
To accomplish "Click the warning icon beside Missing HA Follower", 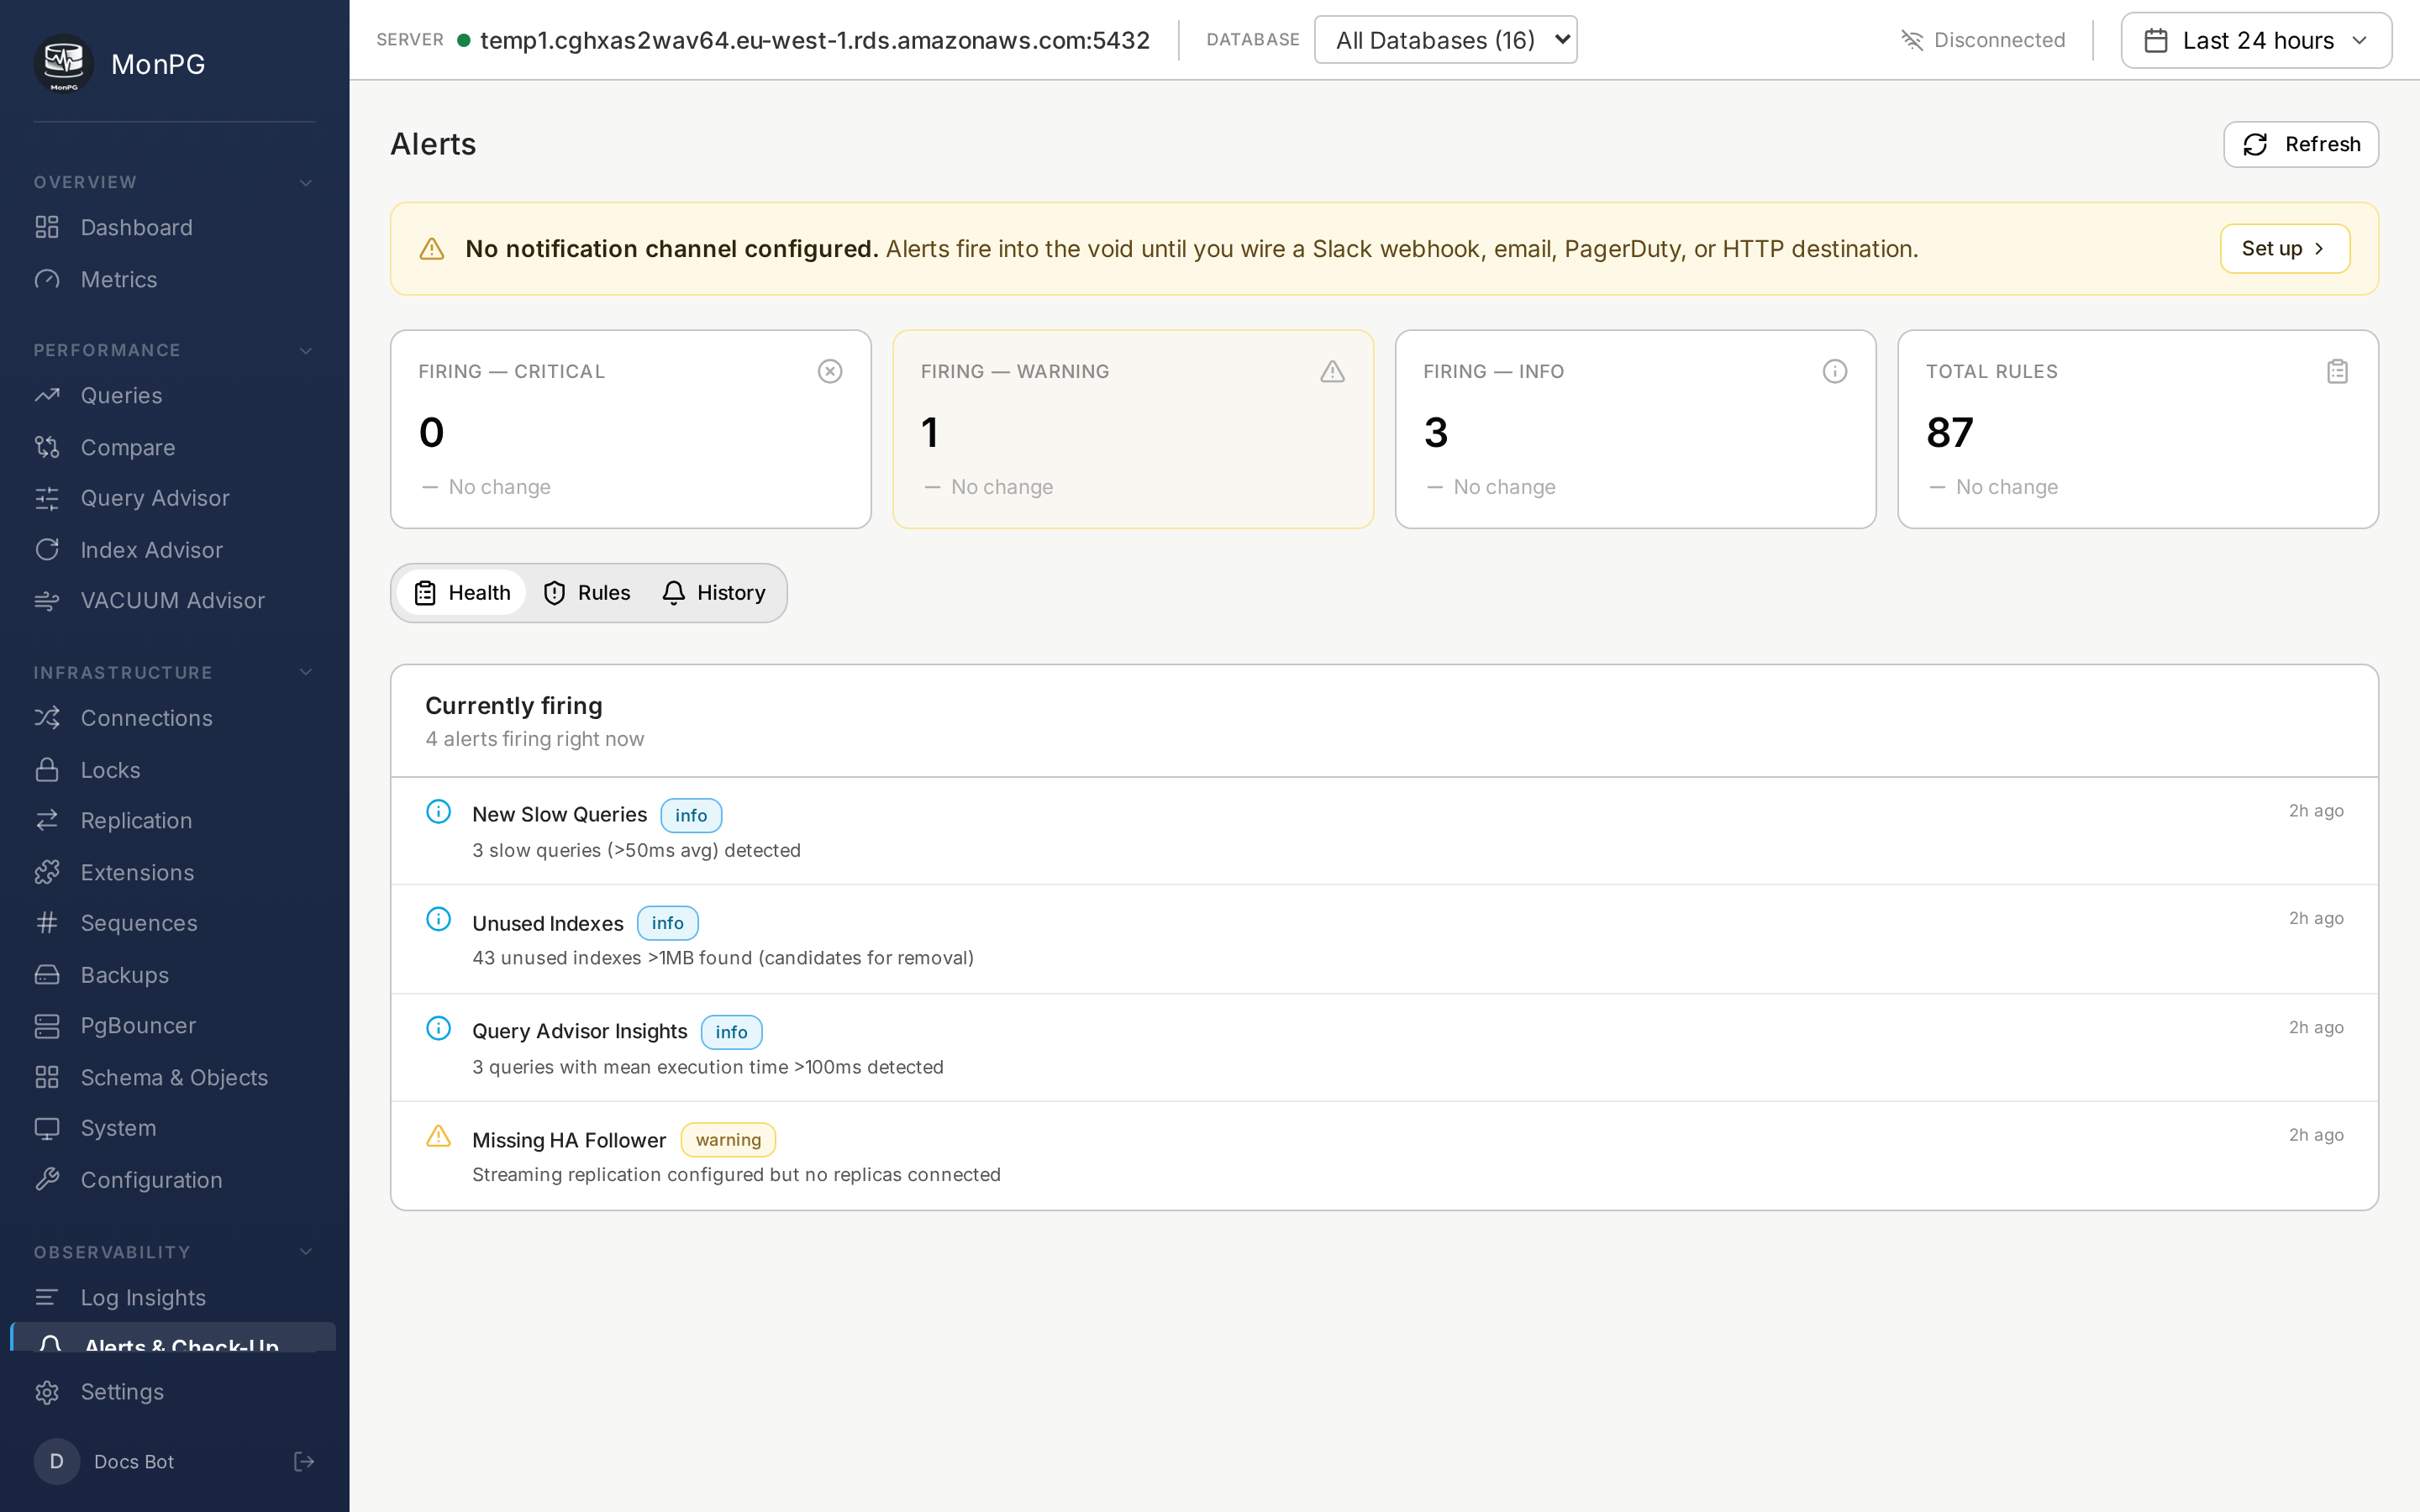I will tap(438, 1136).
